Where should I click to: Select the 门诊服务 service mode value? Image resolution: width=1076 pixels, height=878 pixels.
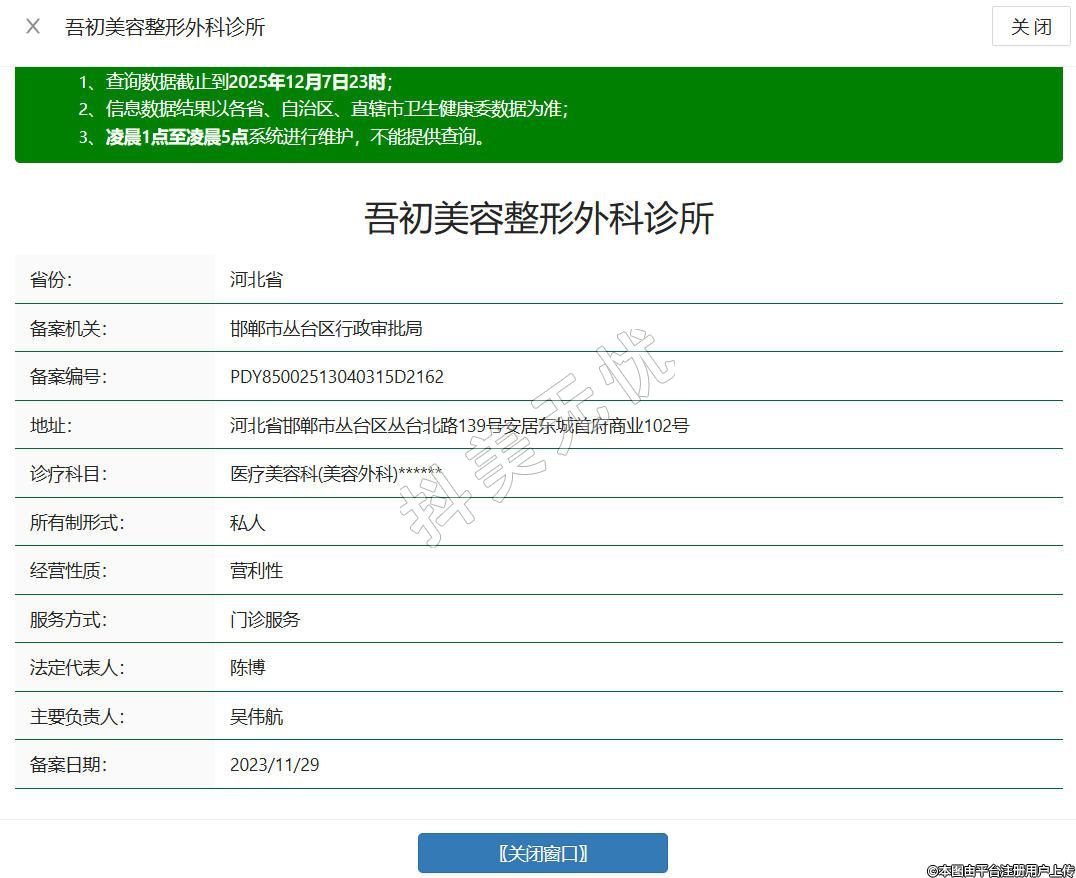coord(265,620)
